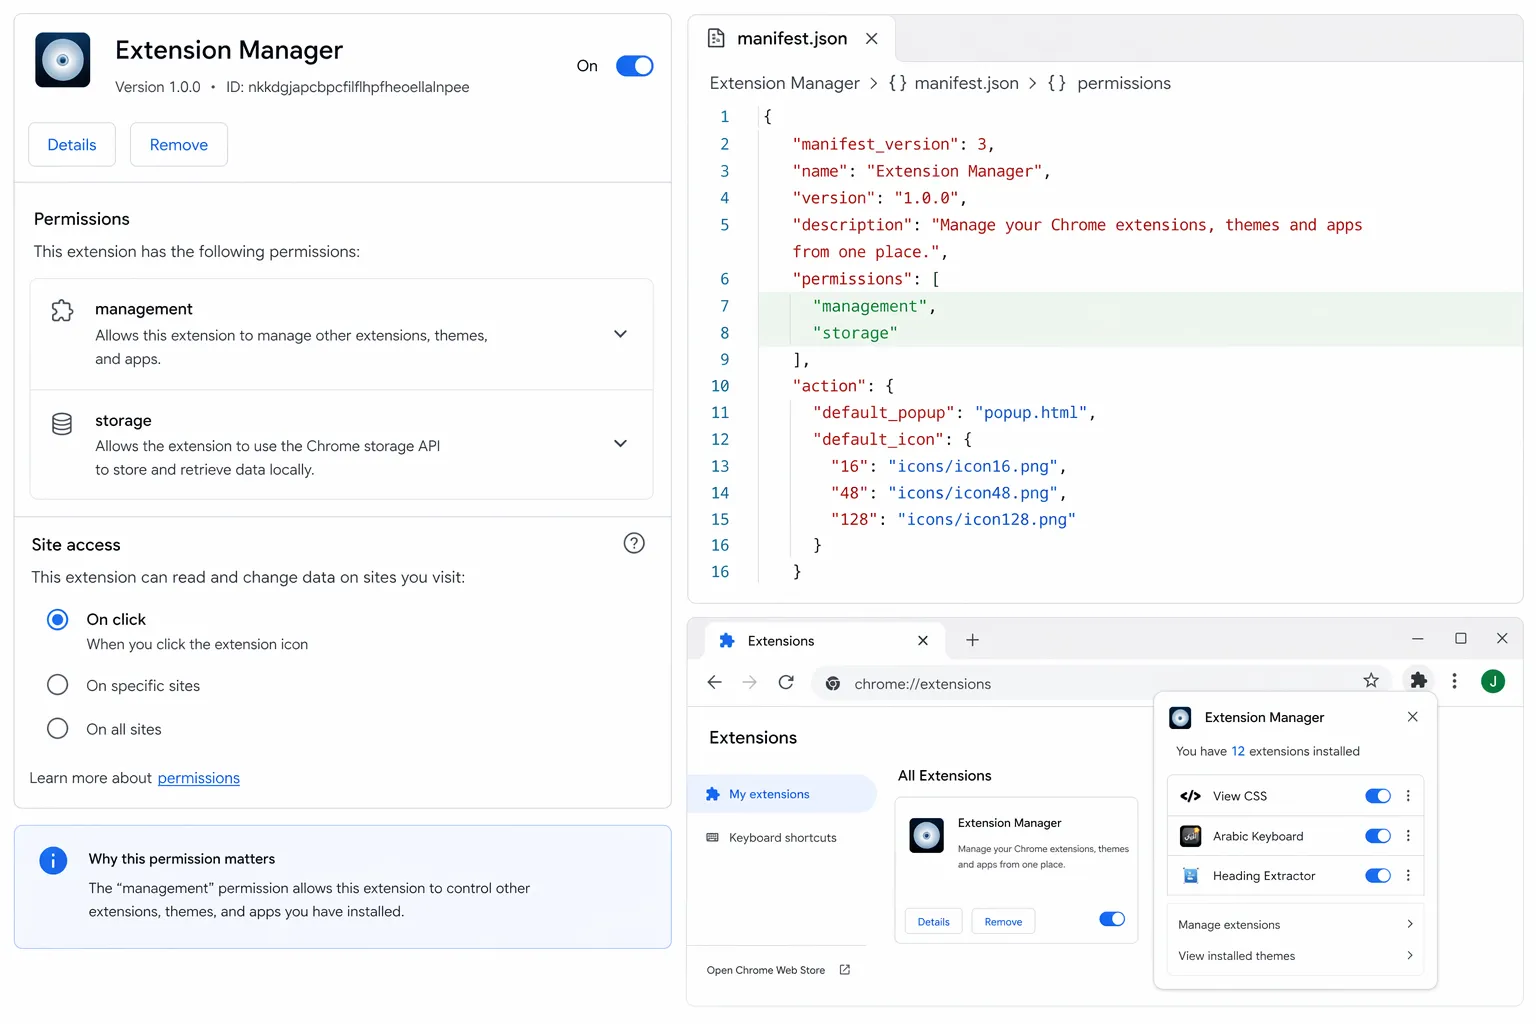Click Remove on the extension card
The width and height of the screenshot is (1536, 1024).
point(1003,922)
